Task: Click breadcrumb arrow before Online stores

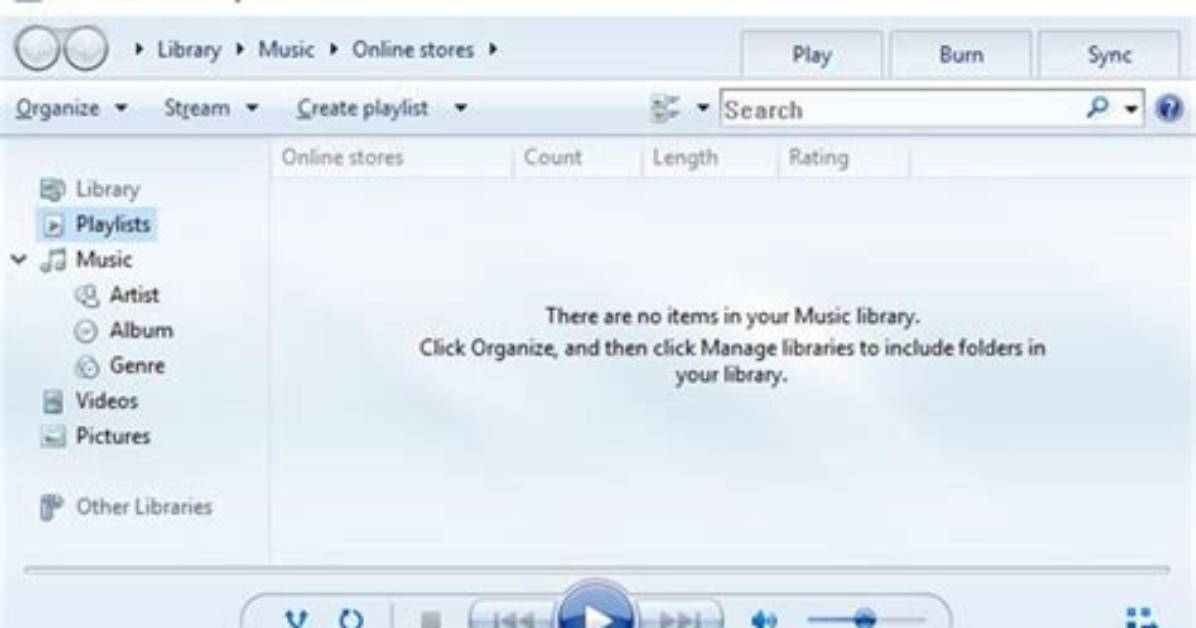Action: pyautogui.click(x=333, y=50)
